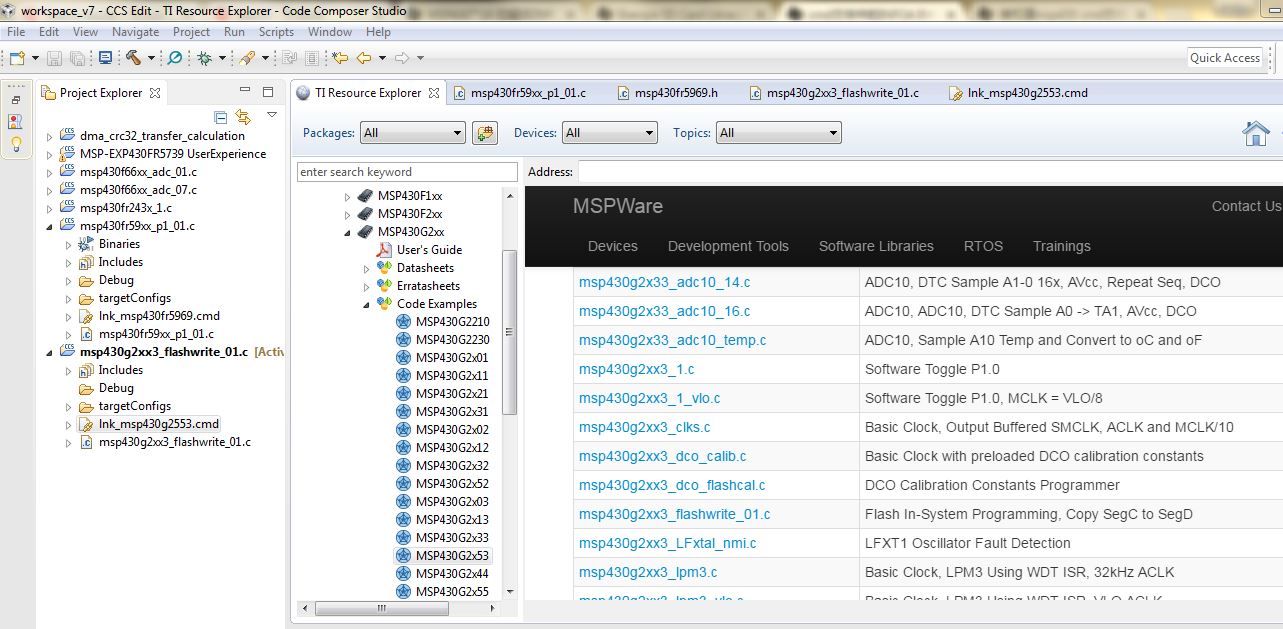Click the monitor terminal toolbar icon

105,58
